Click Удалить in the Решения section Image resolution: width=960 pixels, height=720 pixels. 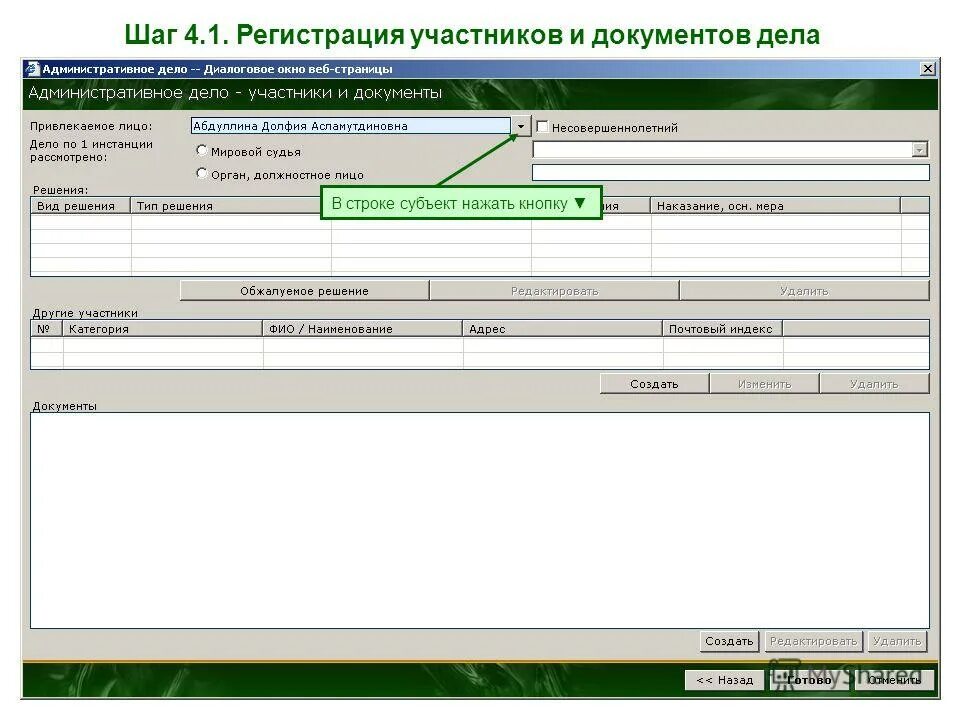[x=805, y=290]
